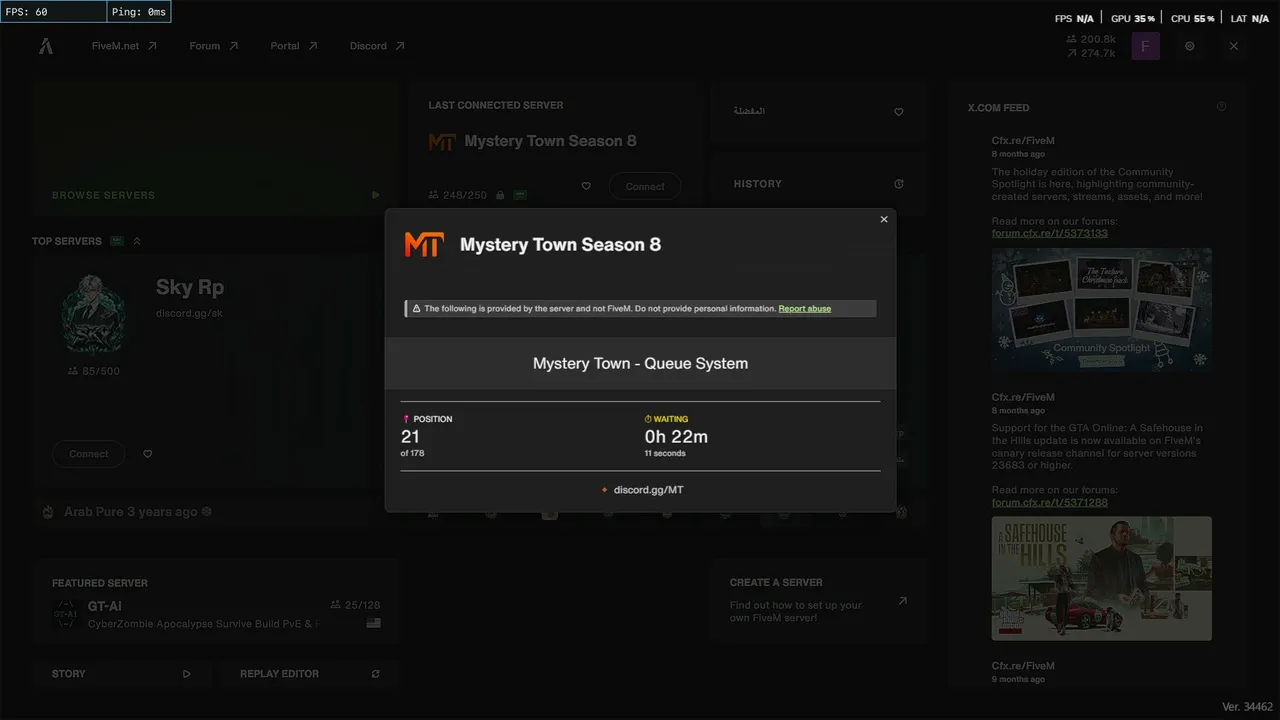Open the settings gear icon
The height and width of the screenshot is (720, 1280).
1190,46
